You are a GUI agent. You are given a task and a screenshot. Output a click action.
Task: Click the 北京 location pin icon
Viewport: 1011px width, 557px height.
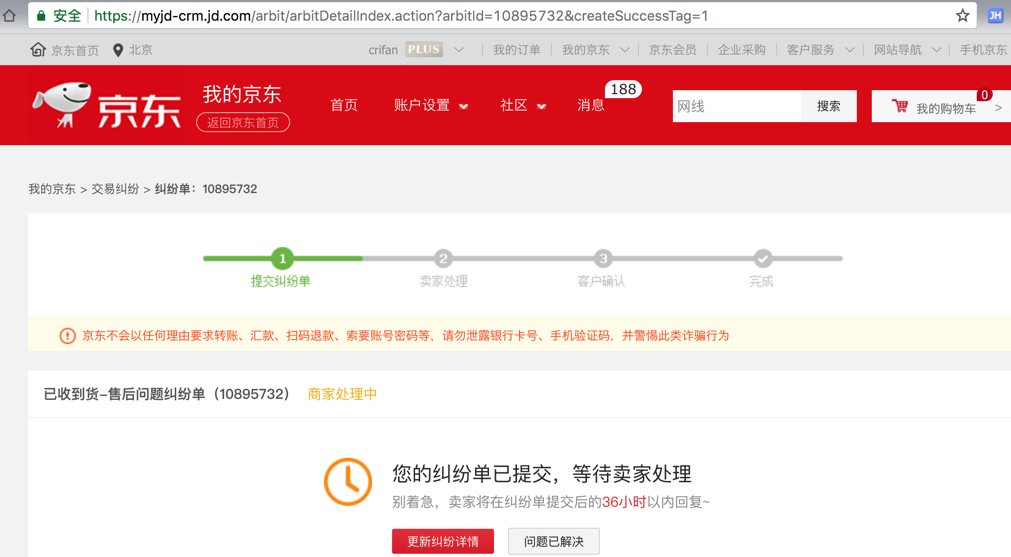118,50
